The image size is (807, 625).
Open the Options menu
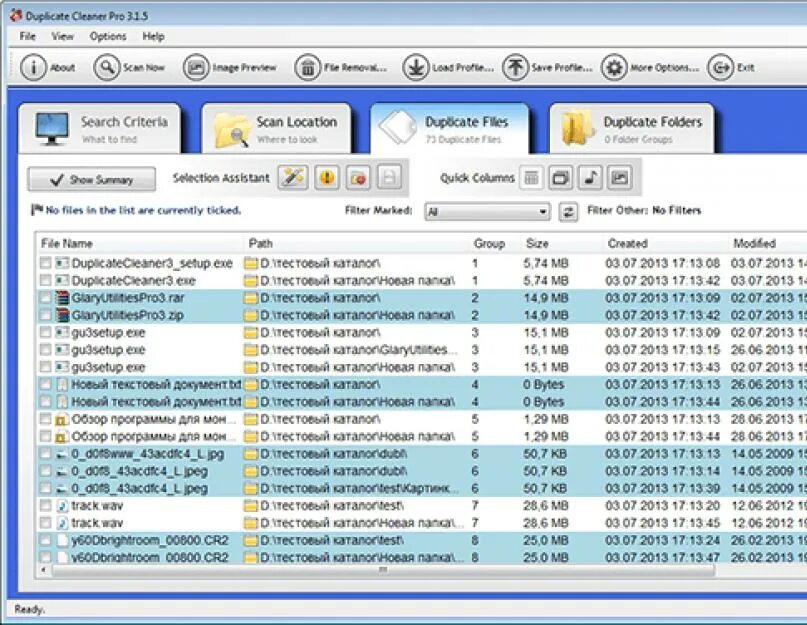click(x=108, y=37)
